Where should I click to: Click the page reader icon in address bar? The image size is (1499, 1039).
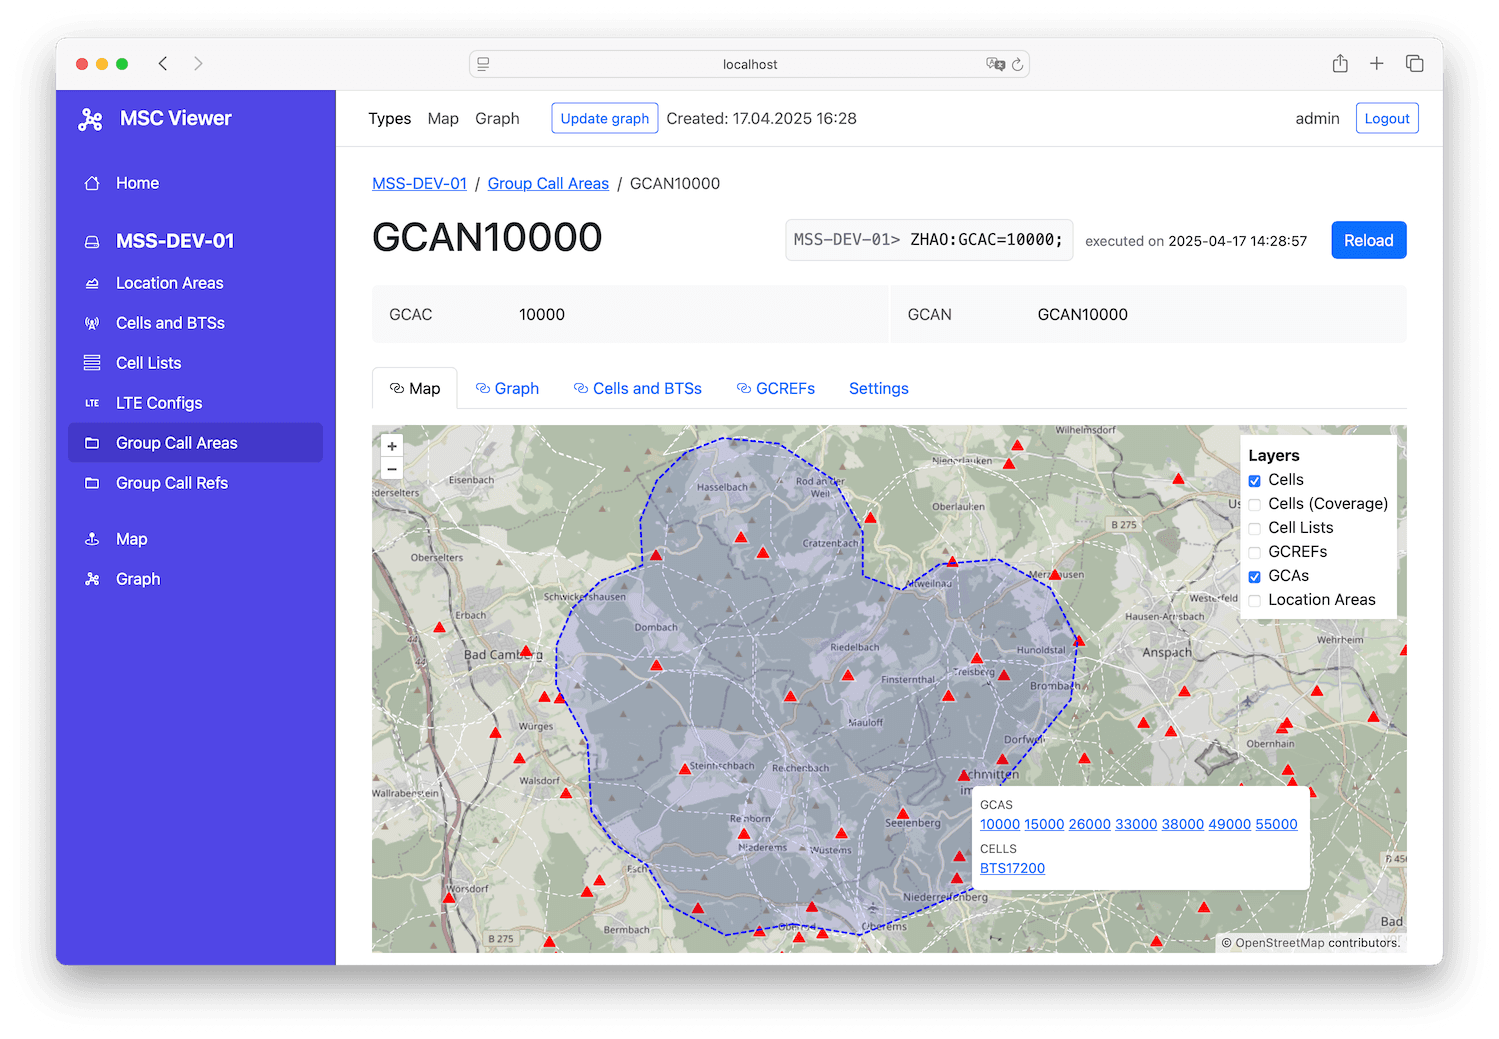483,64
